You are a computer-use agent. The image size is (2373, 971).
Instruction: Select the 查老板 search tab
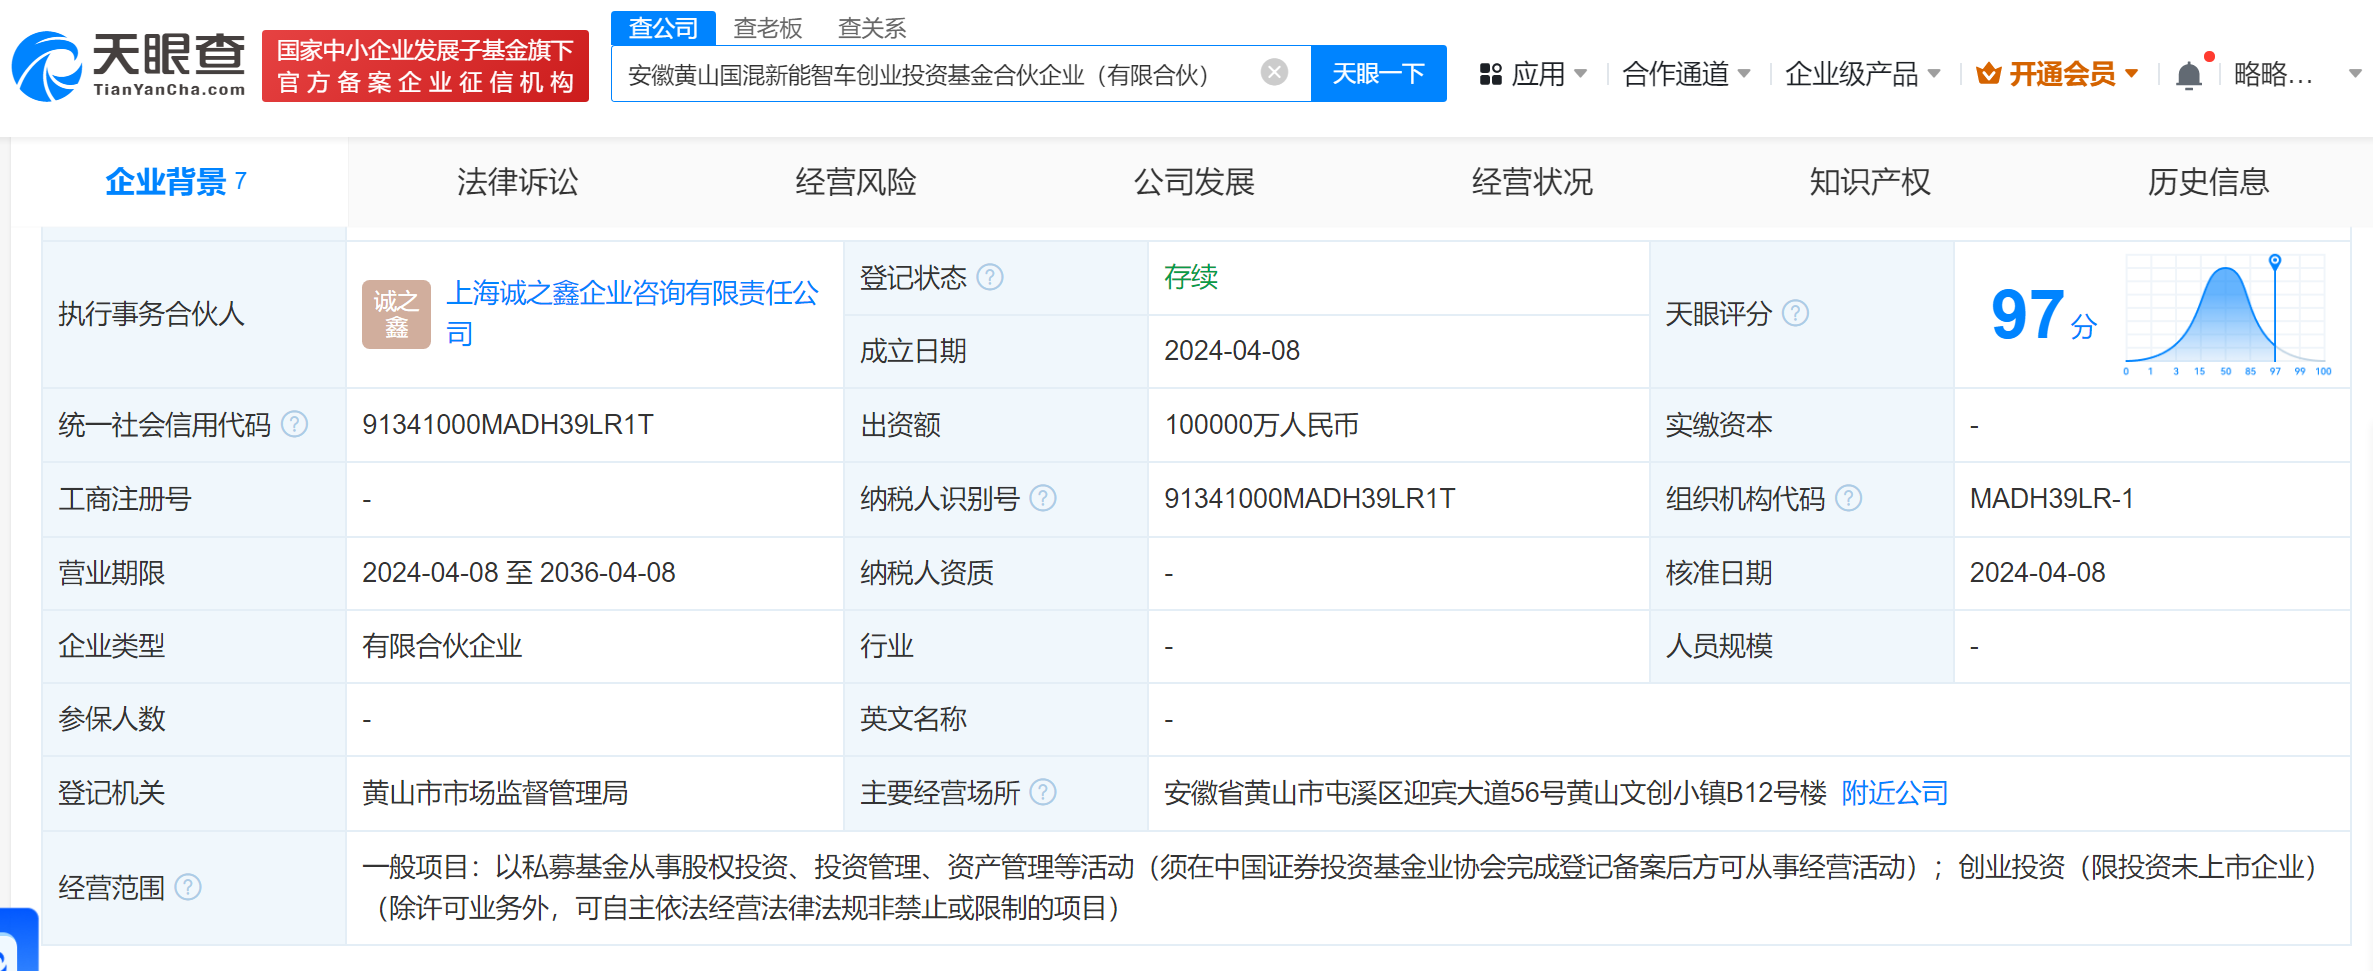(767, 28)
